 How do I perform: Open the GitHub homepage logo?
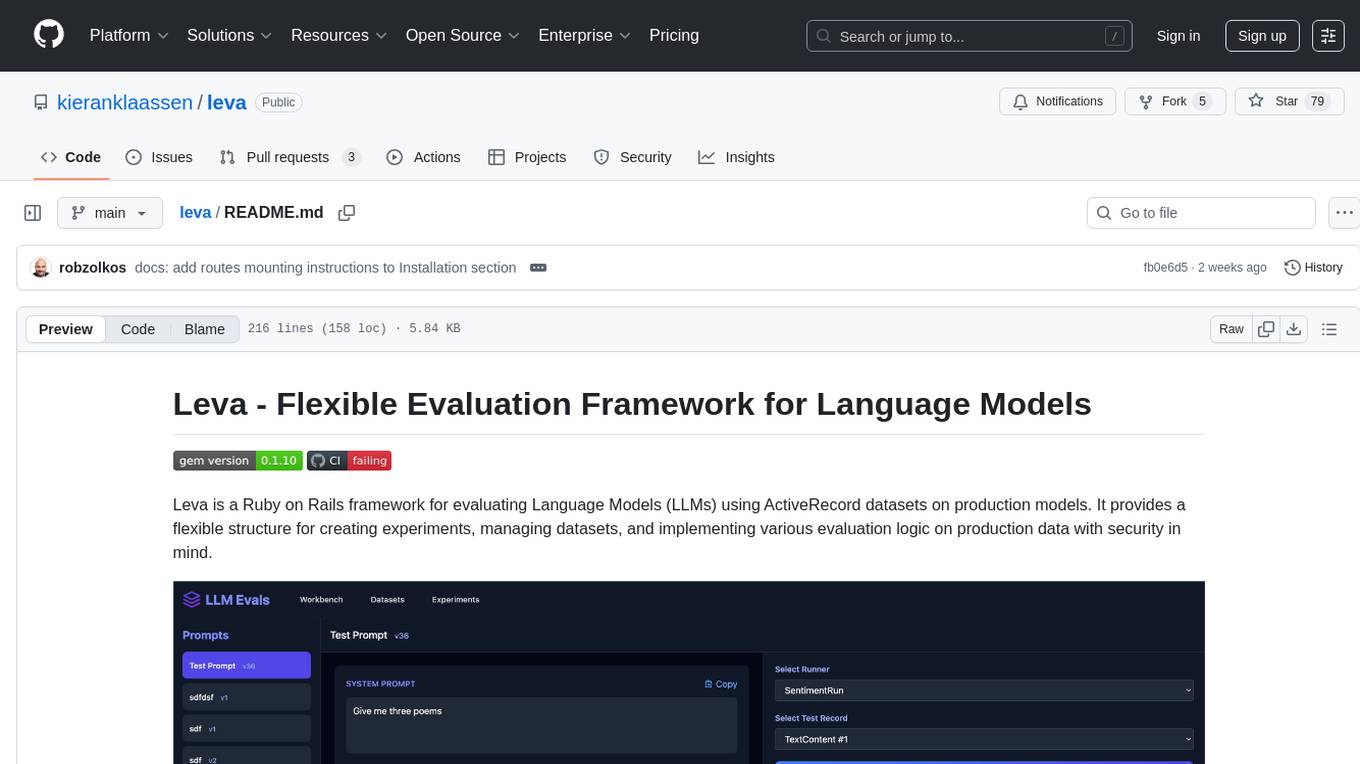pos(49,35)
